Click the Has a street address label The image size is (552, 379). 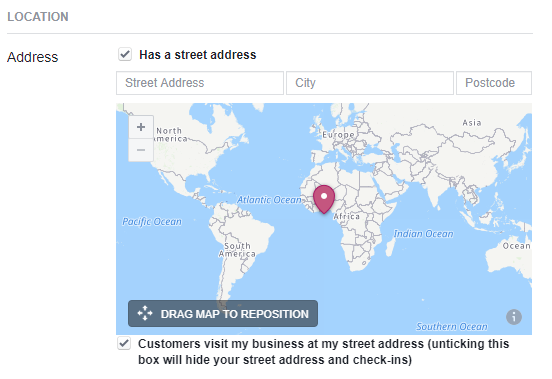pyautogui.click(x=197, y=55)
